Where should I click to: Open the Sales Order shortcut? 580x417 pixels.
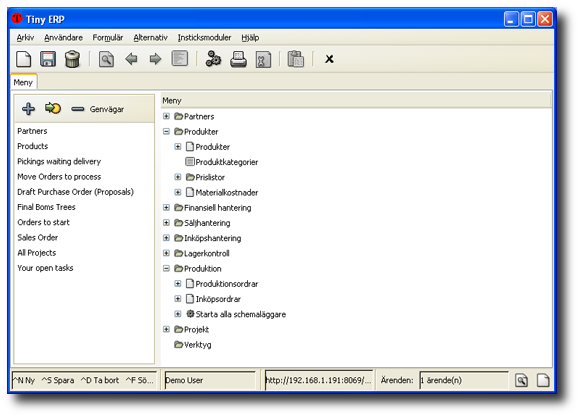(38, 238)
